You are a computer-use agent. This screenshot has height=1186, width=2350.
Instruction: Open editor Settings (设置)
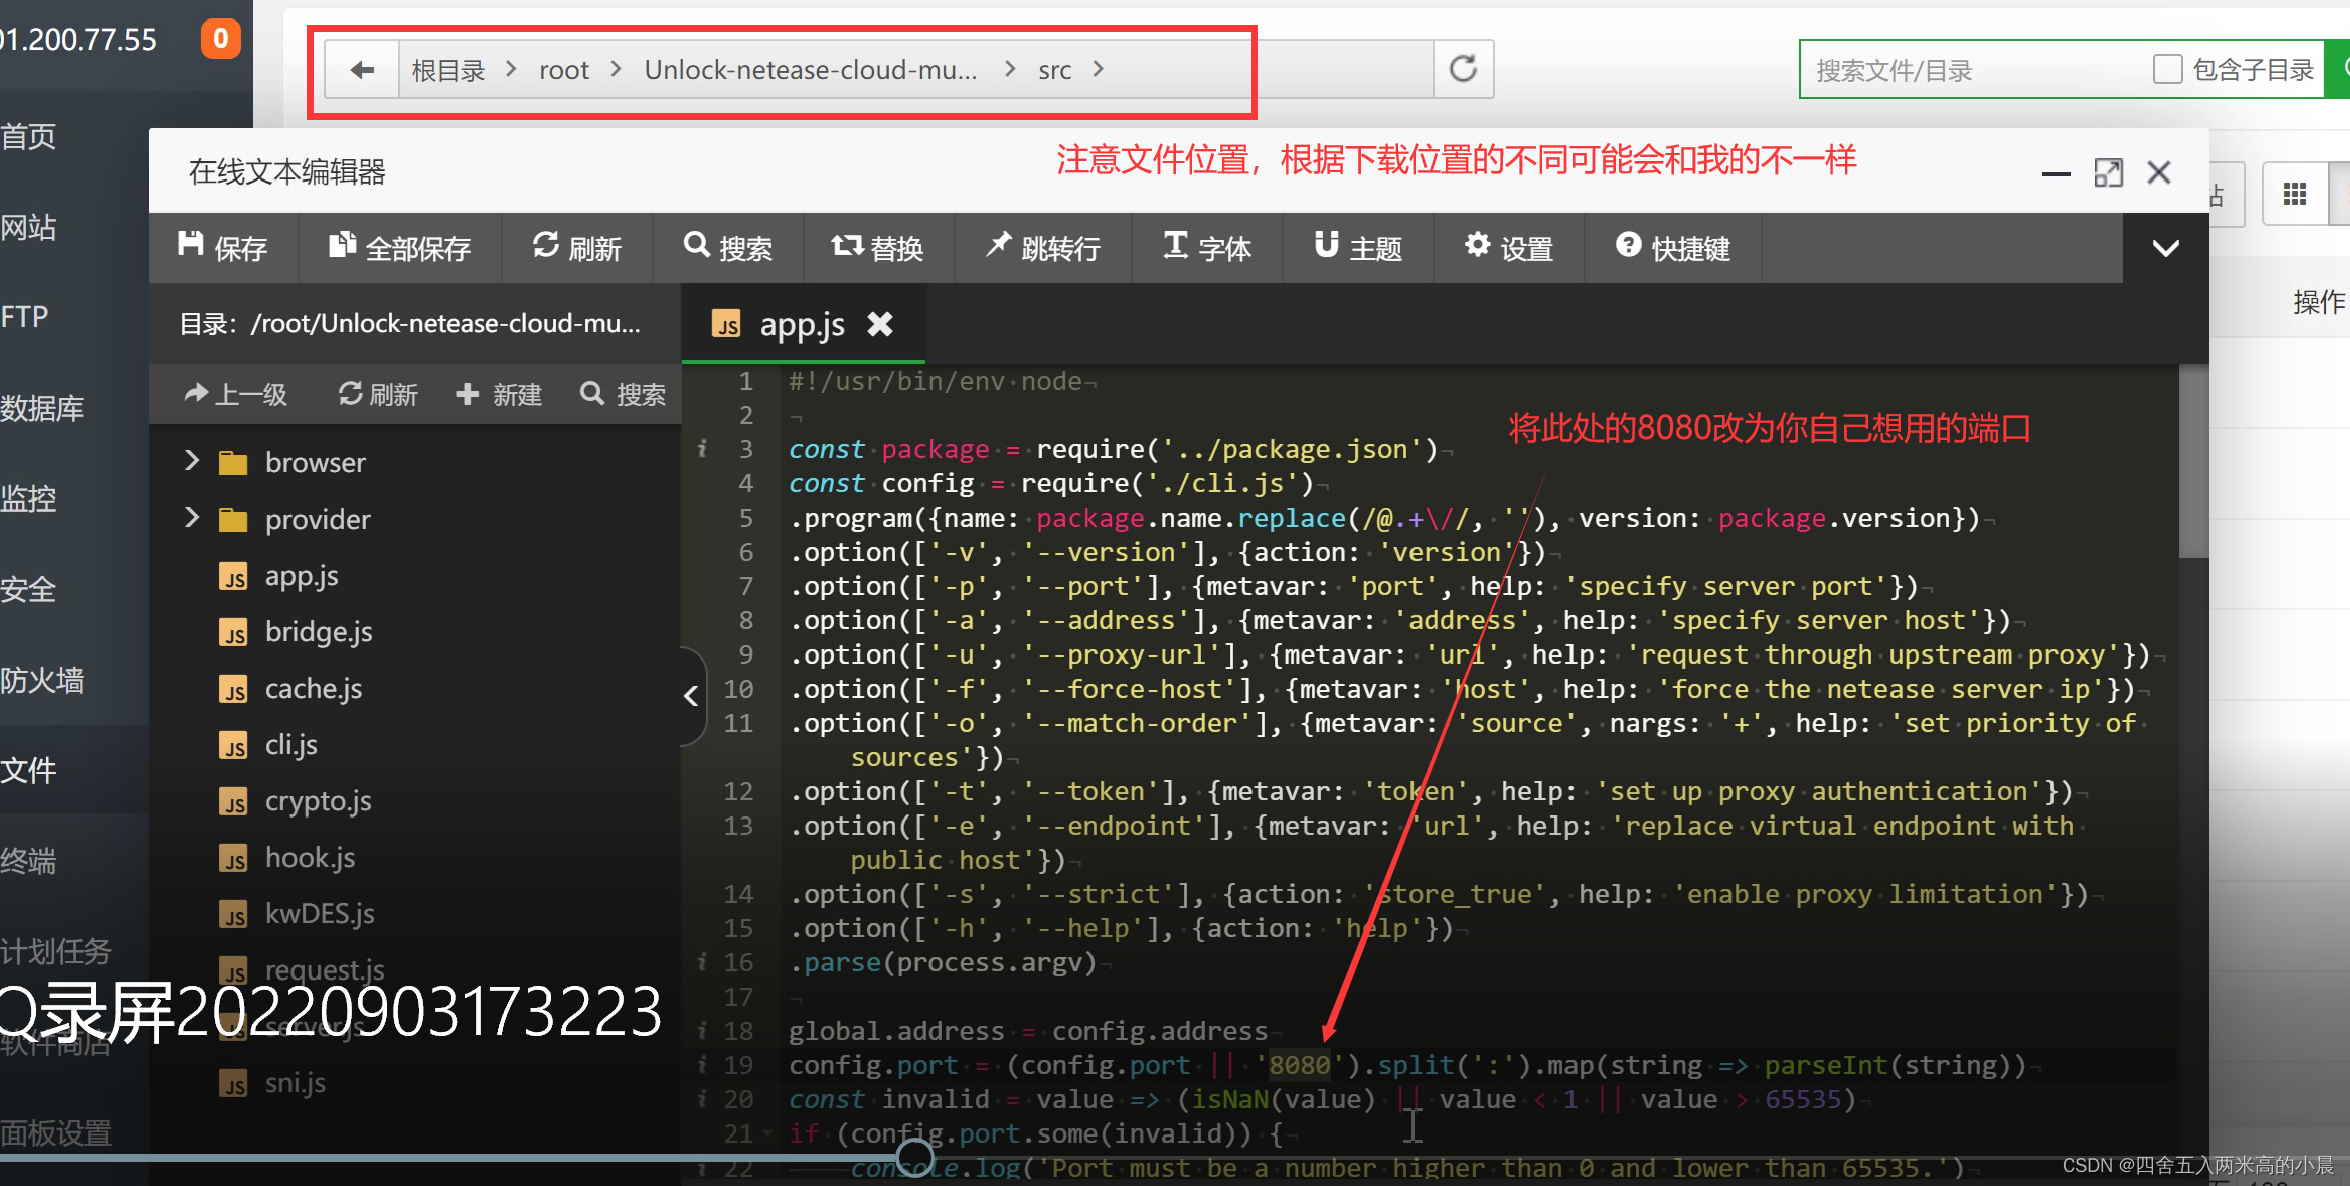pyautogui.click(x=1509, y=248)
